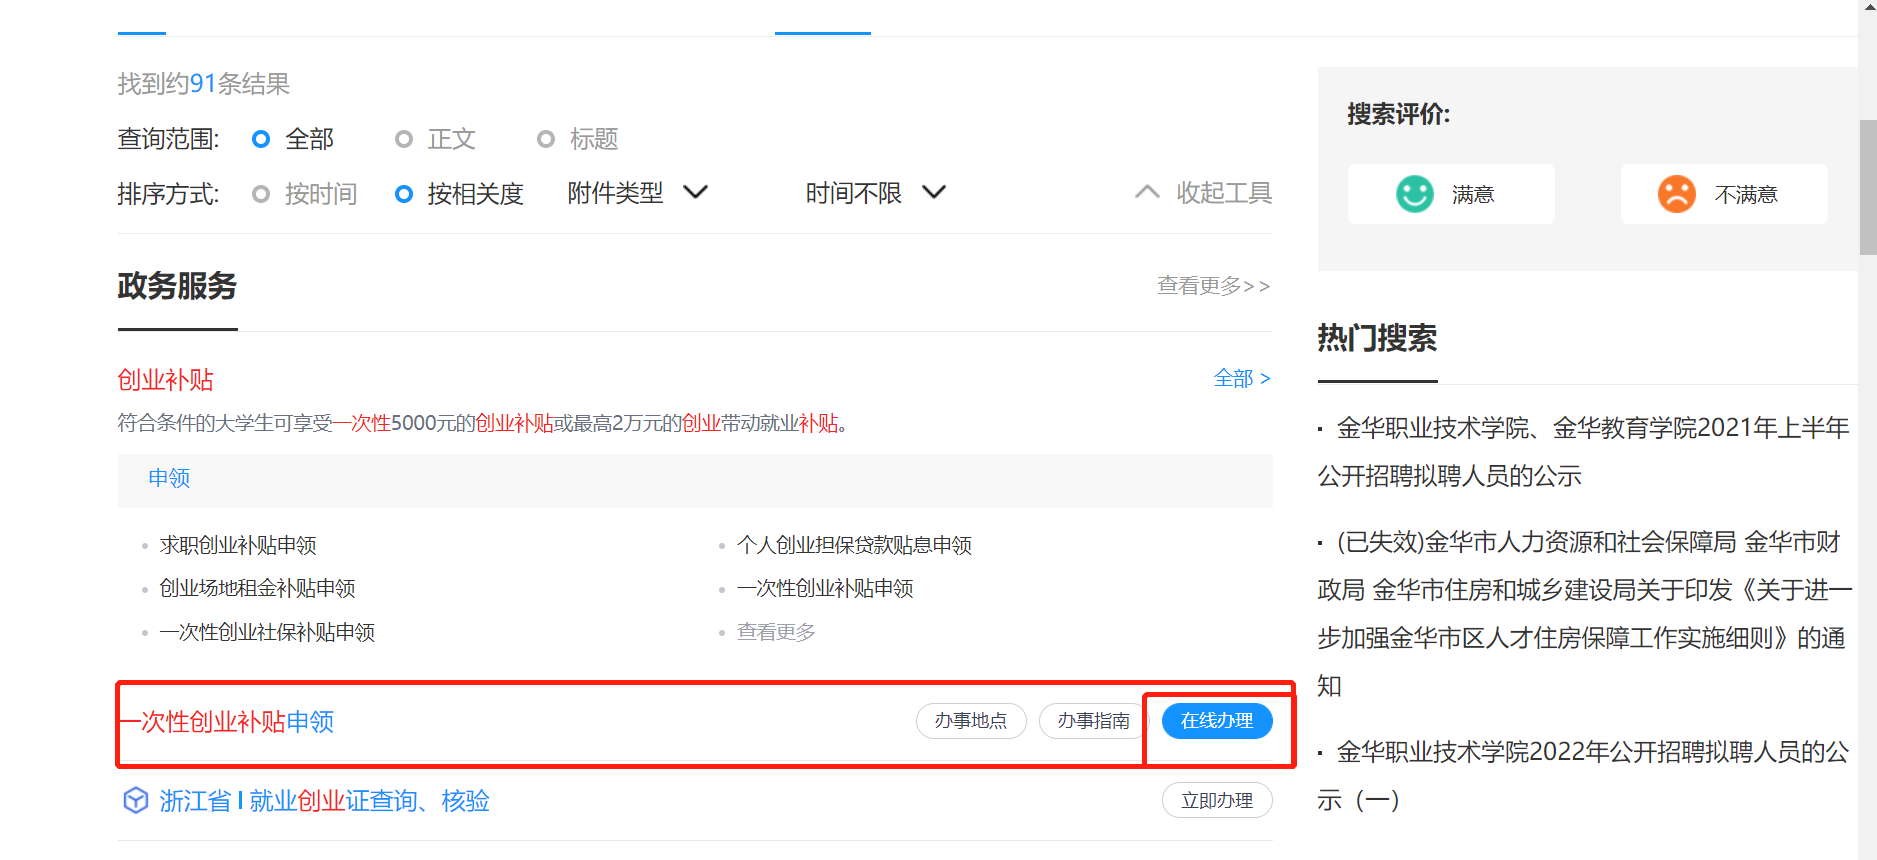Open the 创业补贴 heading link
Image resolution: width=1877 pixels, height=860 pixels.
[x=166, y=380]
